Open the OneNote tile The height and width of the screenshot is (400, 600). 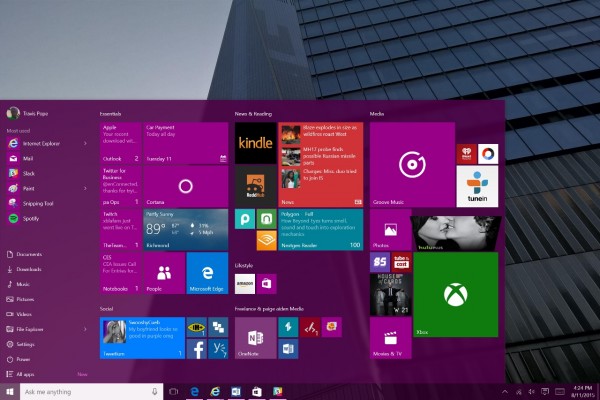tap(255, 338)
